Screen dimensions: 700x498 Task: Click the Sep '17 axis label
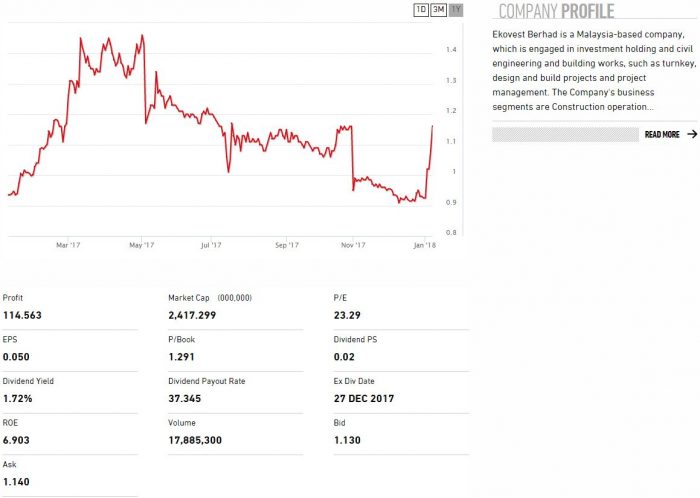(x=287, y=244)
